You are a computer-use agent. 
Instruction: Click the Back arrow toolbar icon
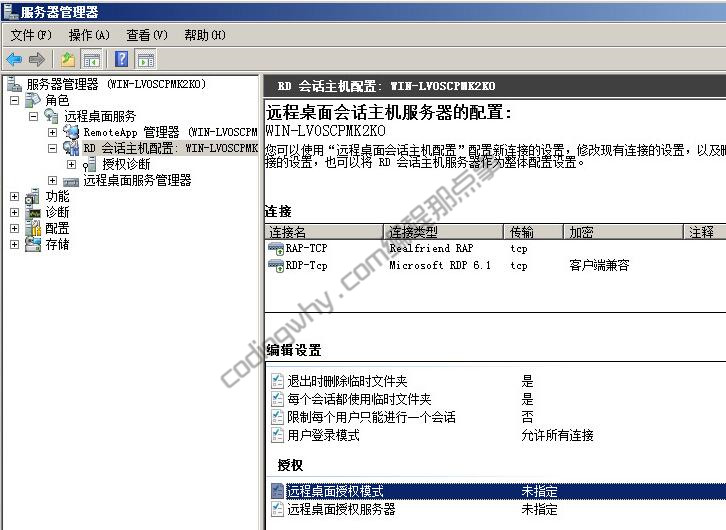(14, 59)
